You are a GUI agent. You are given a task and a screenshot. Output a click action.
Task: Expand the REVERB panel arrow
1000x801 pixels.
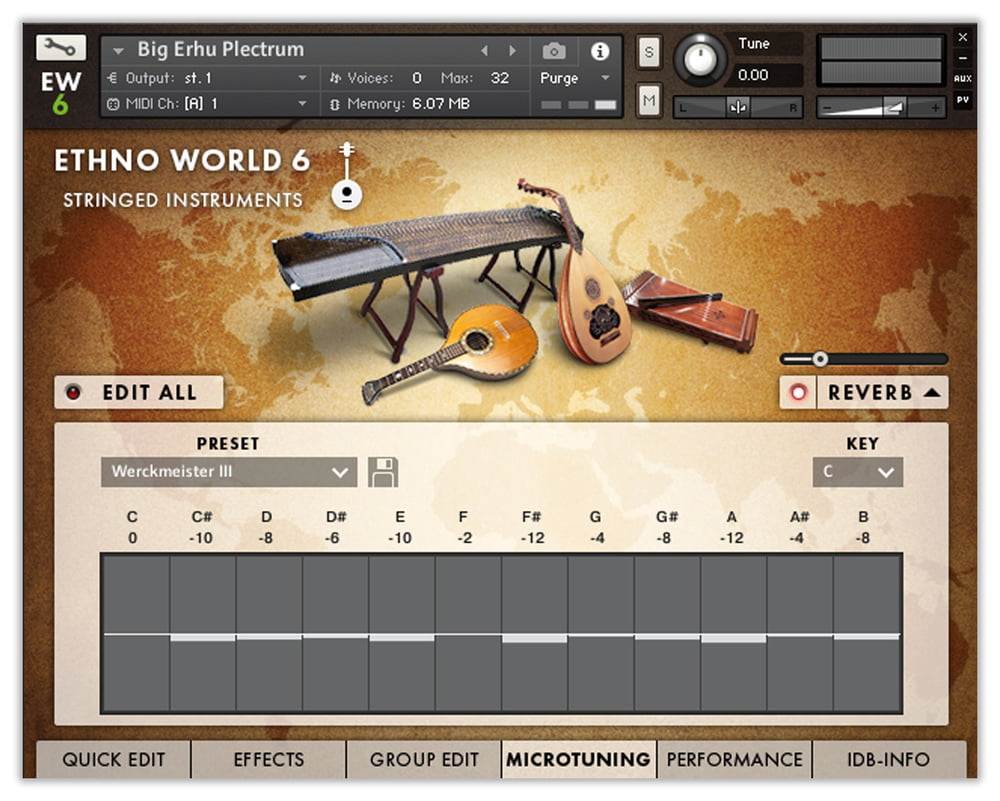[x=932, y=392]
